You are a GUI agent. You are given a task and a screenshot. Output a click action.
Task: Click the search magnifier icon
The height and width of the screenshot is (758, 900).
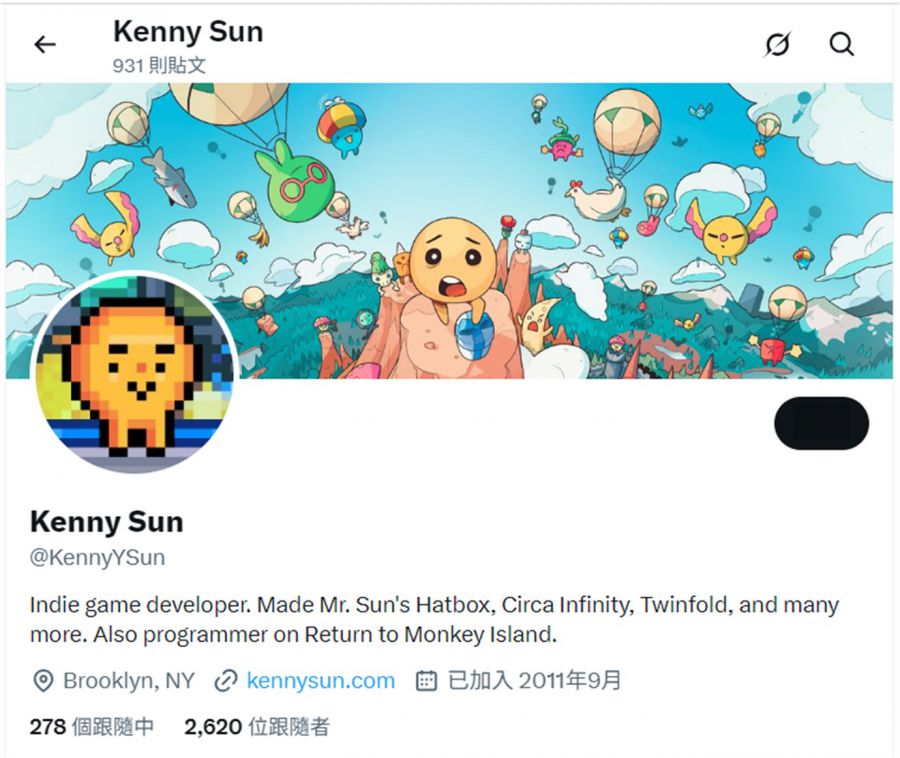[842, 45]
